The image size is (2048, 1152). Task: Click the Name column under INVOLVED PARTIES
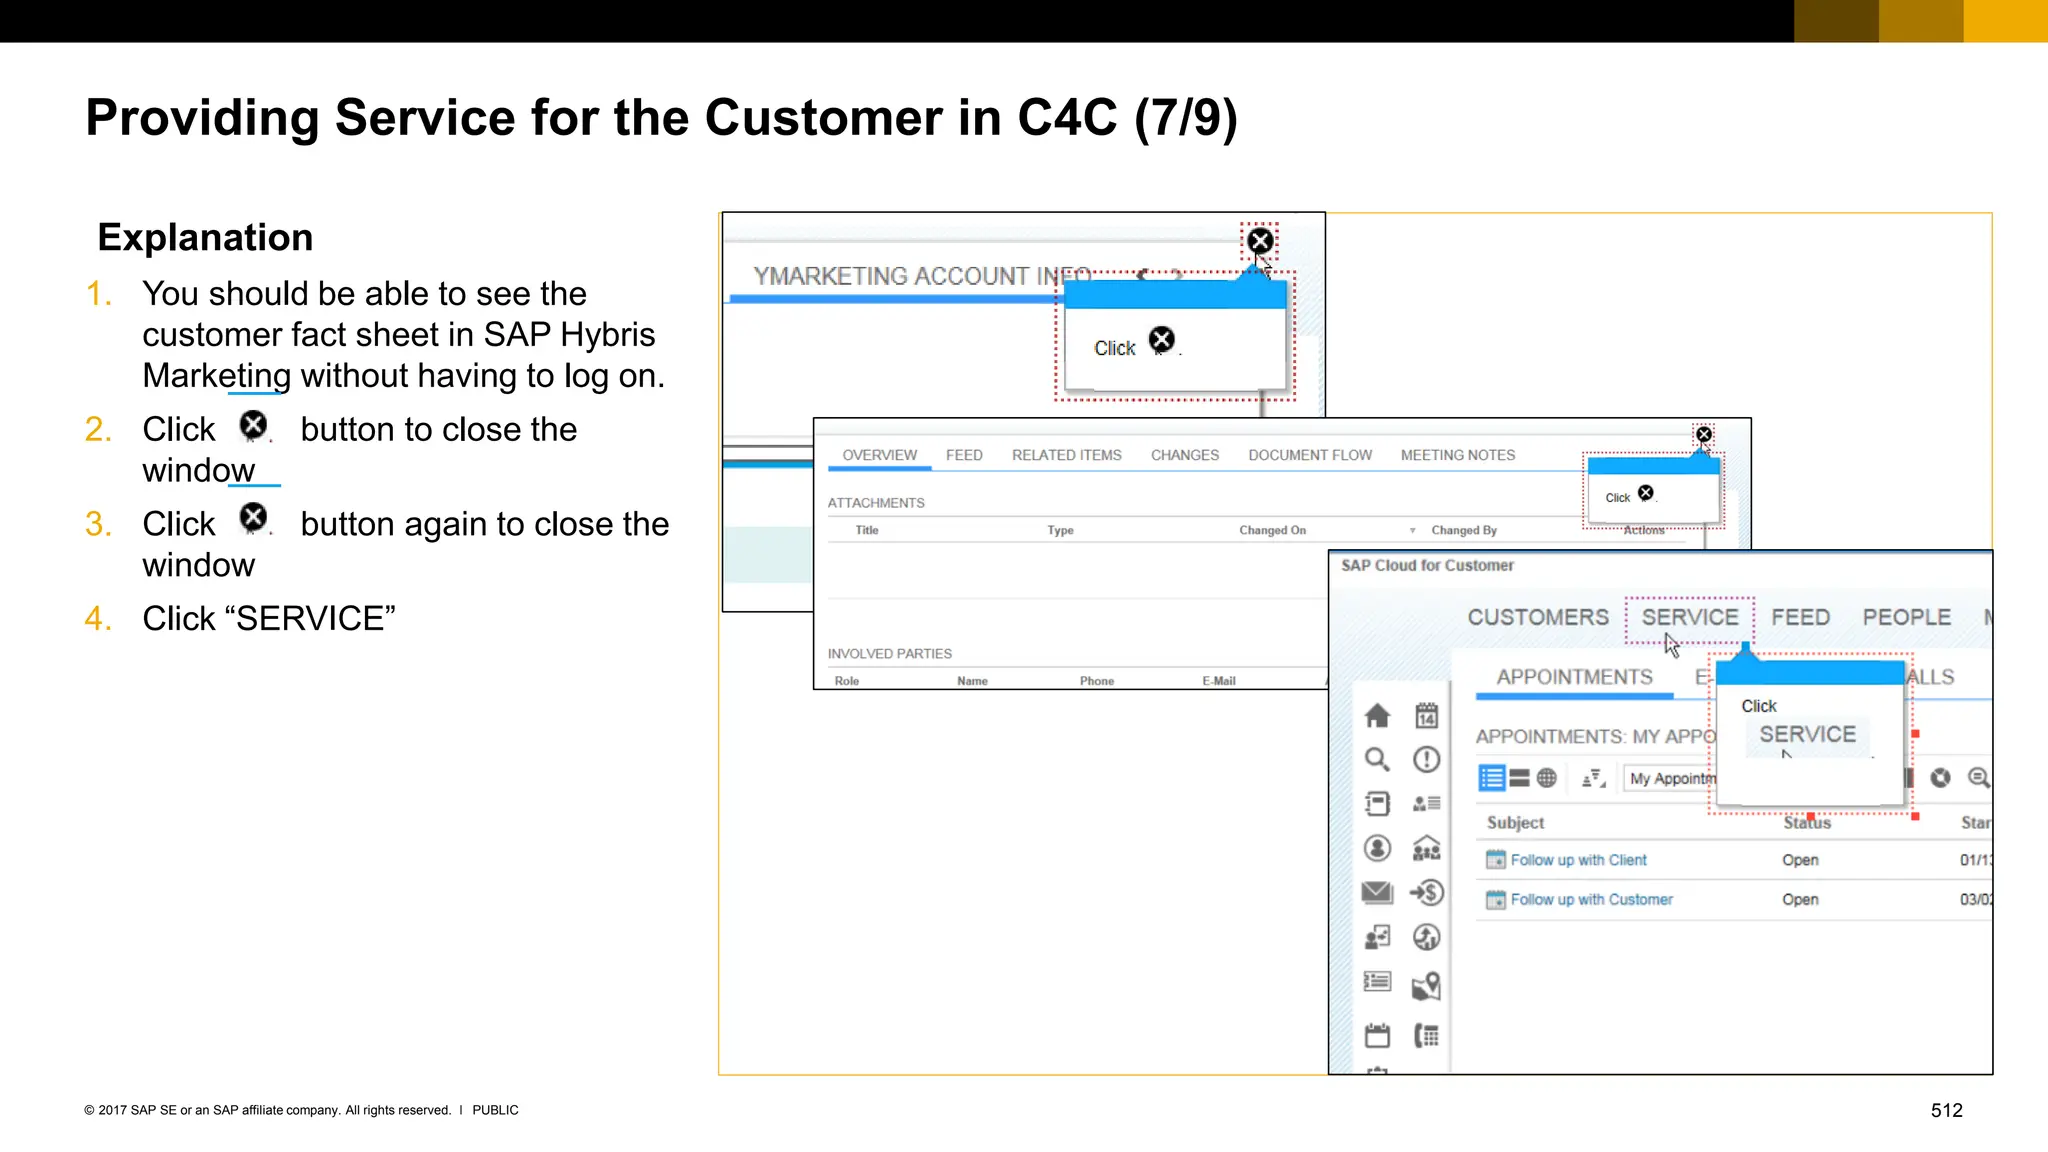972,681
